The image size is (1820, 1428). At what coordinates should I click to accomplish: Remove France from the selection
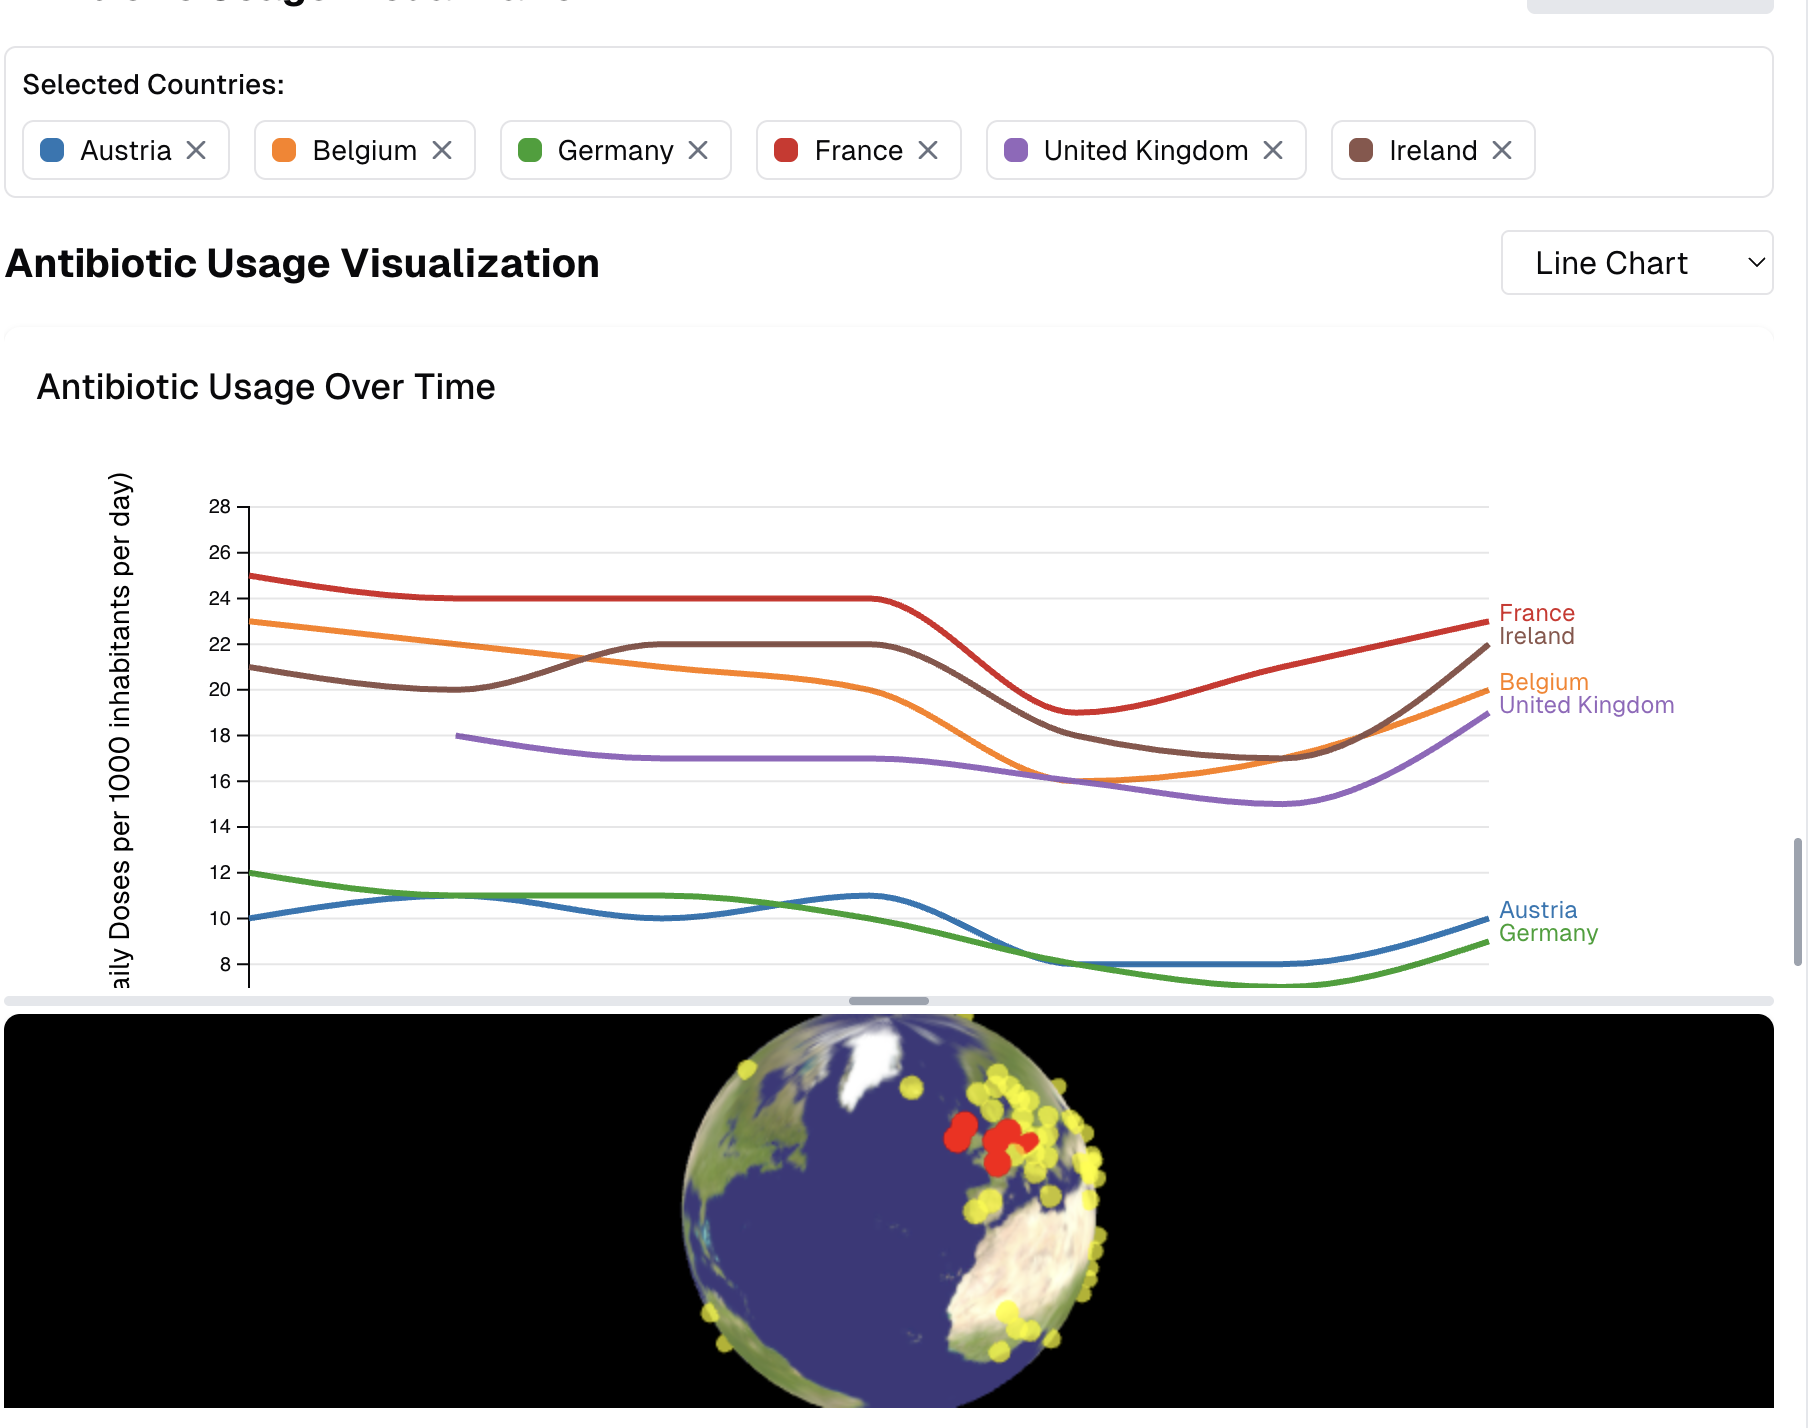coord(928,150)
